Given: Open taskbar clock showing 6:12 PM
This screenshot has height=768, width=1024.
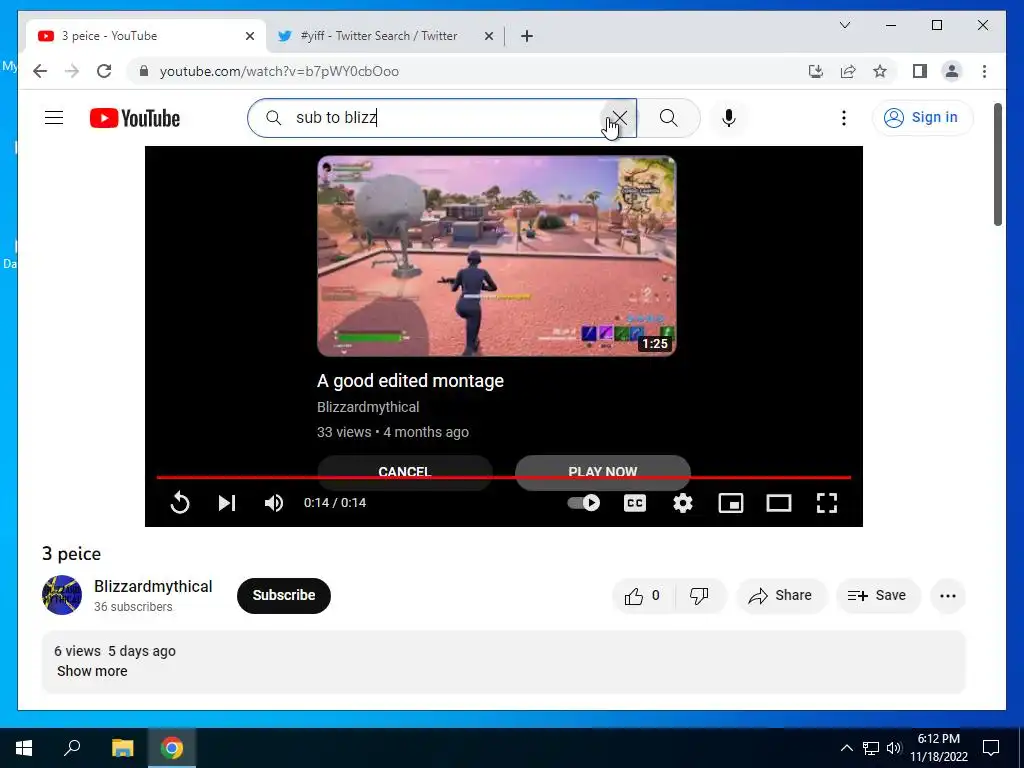Looking at the screenshot, I should (939, 748).
